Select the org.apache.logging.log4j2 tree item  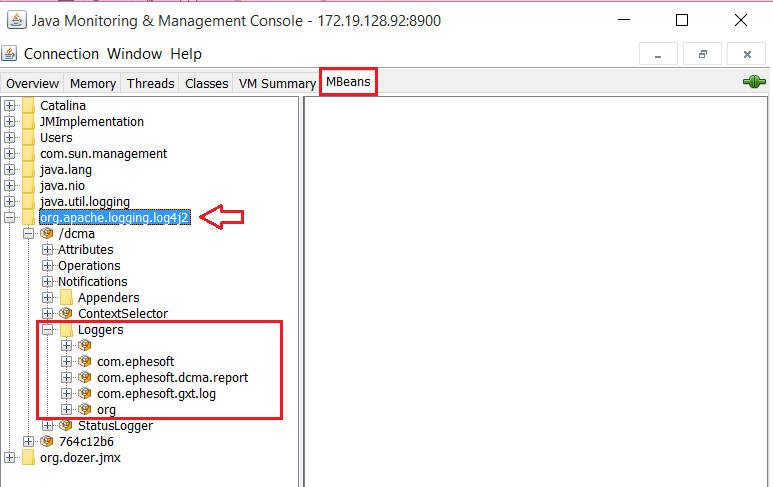click(114, 217)
